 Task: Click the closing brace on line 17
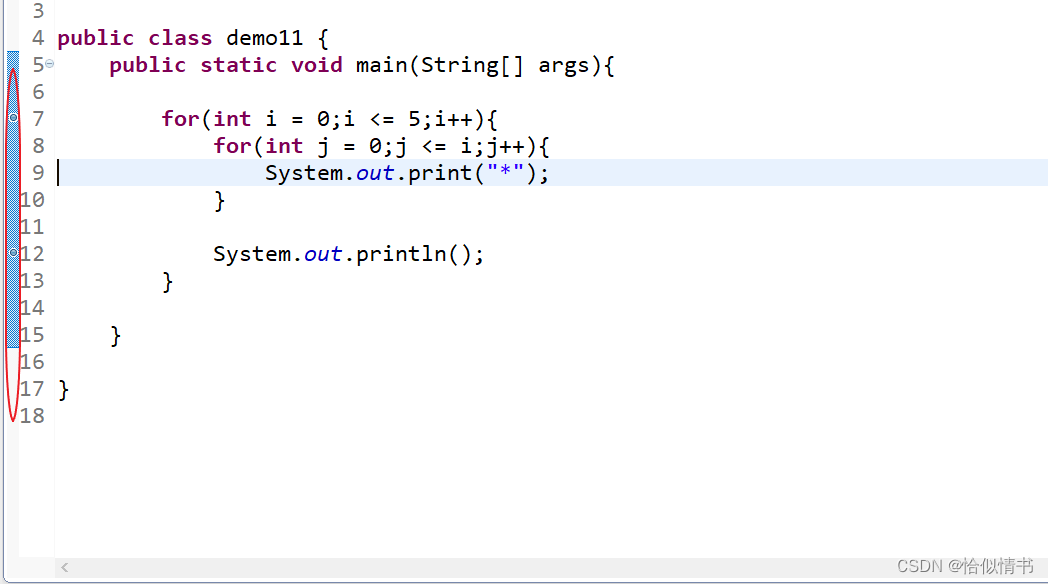pos(63,390)
